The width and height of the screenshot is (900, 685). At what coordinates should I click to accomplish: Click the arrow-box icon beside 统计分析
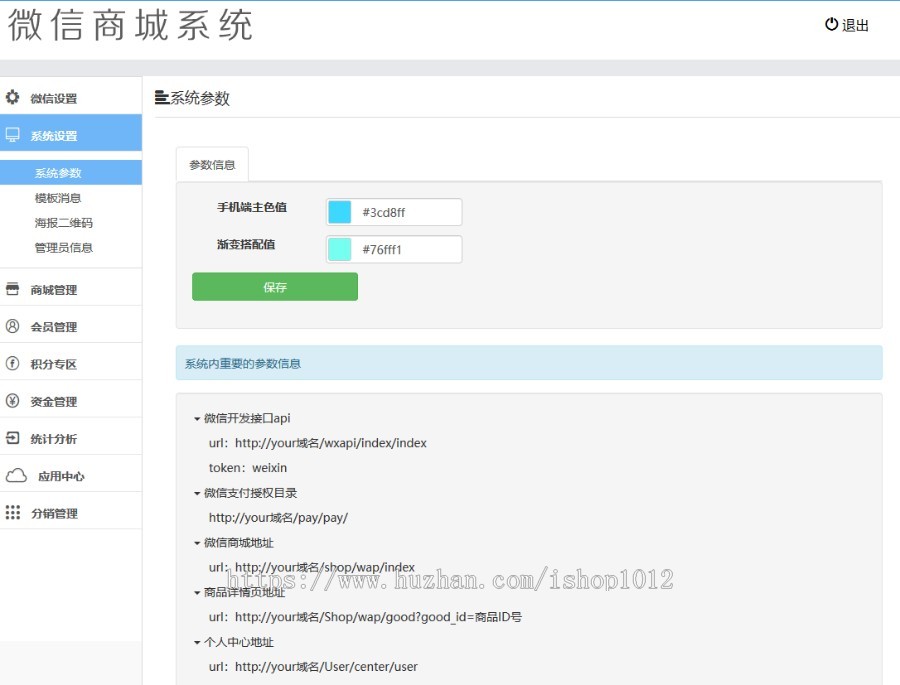[12, 438]
